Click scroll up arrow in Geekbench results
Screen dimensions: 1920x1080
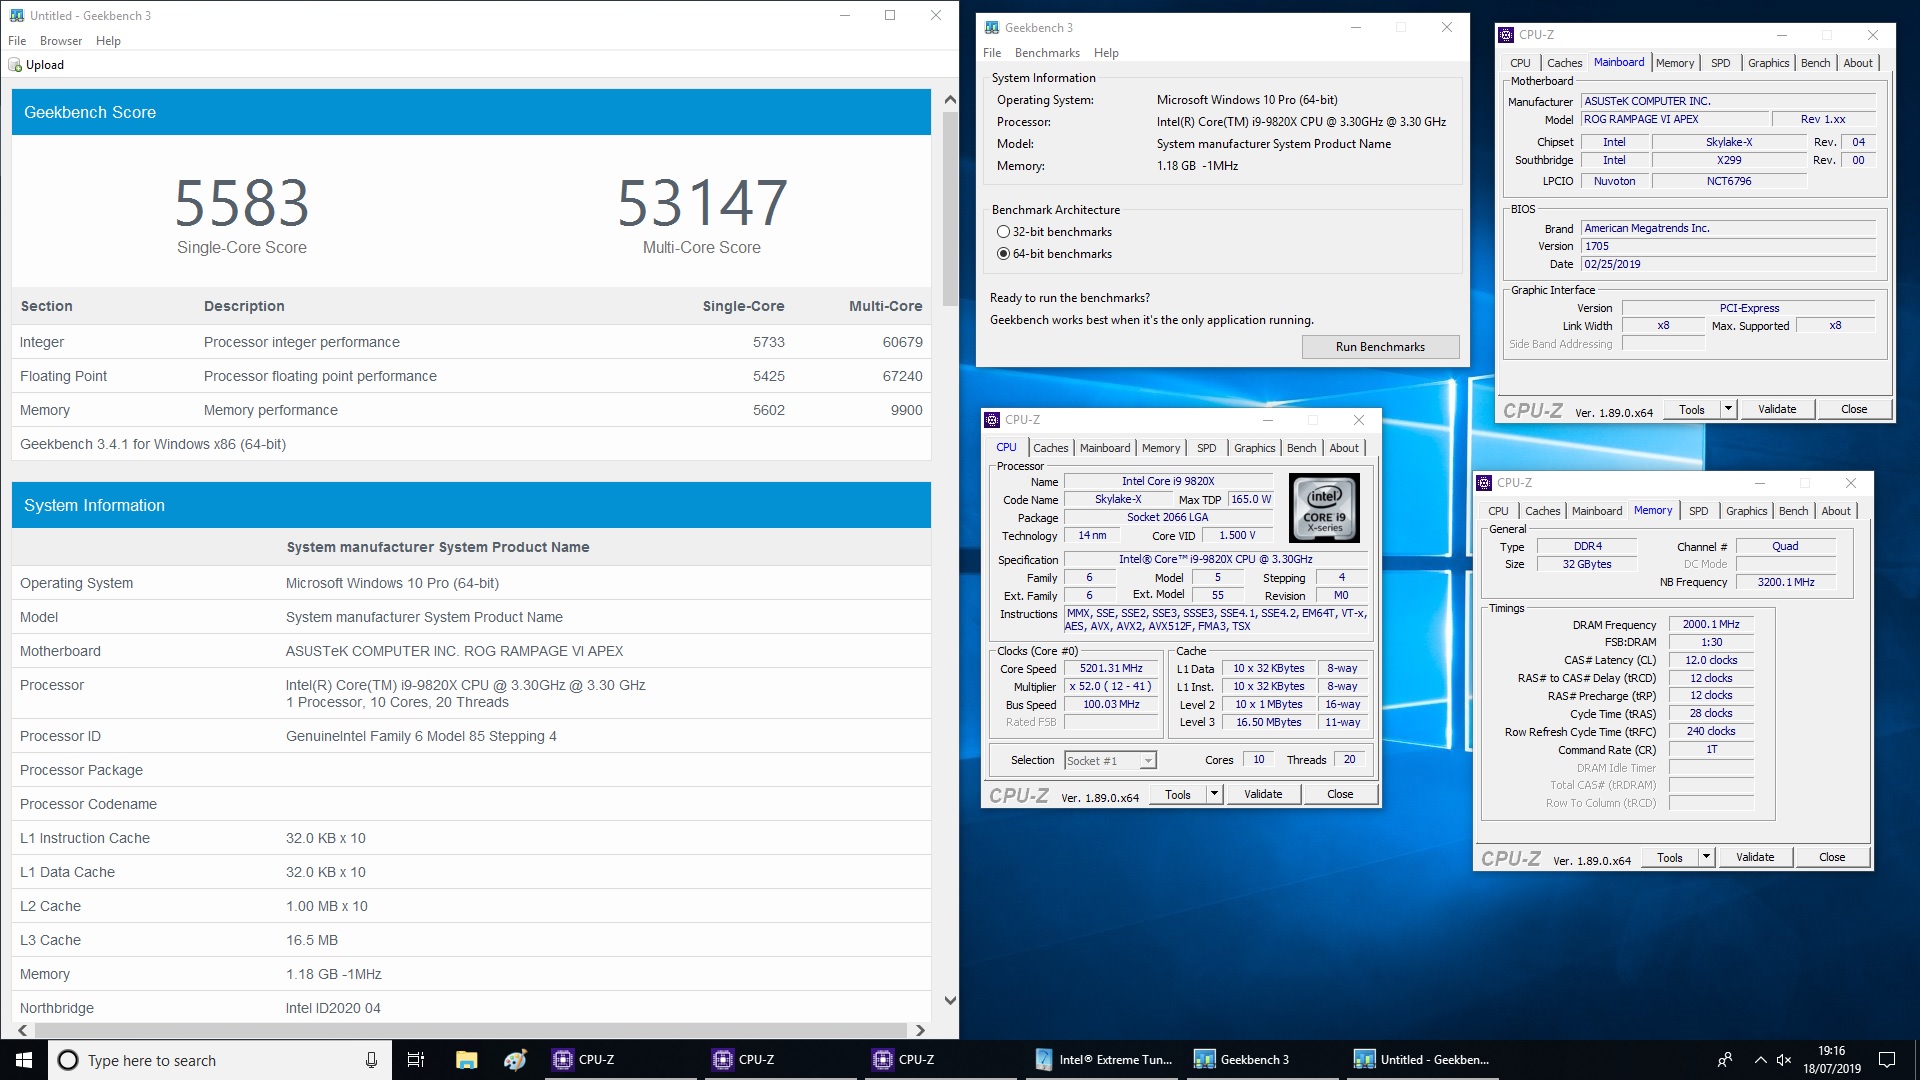(950, 99)
